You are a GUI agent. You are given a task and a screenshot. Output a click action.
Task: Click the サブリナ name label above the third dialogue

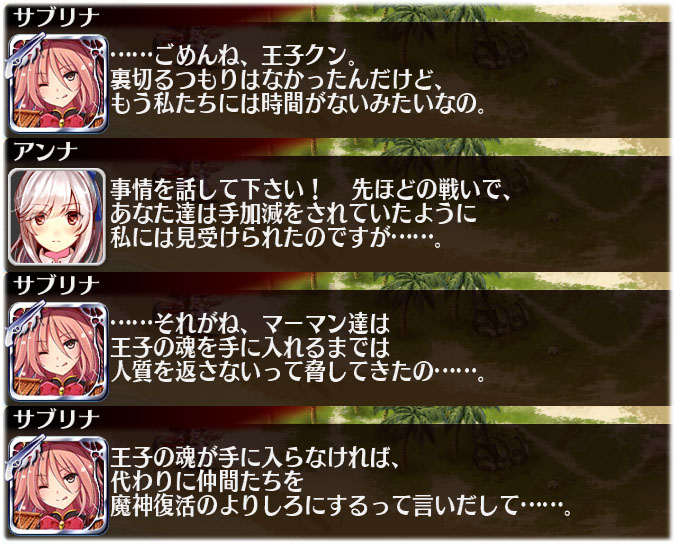(56, 285)
